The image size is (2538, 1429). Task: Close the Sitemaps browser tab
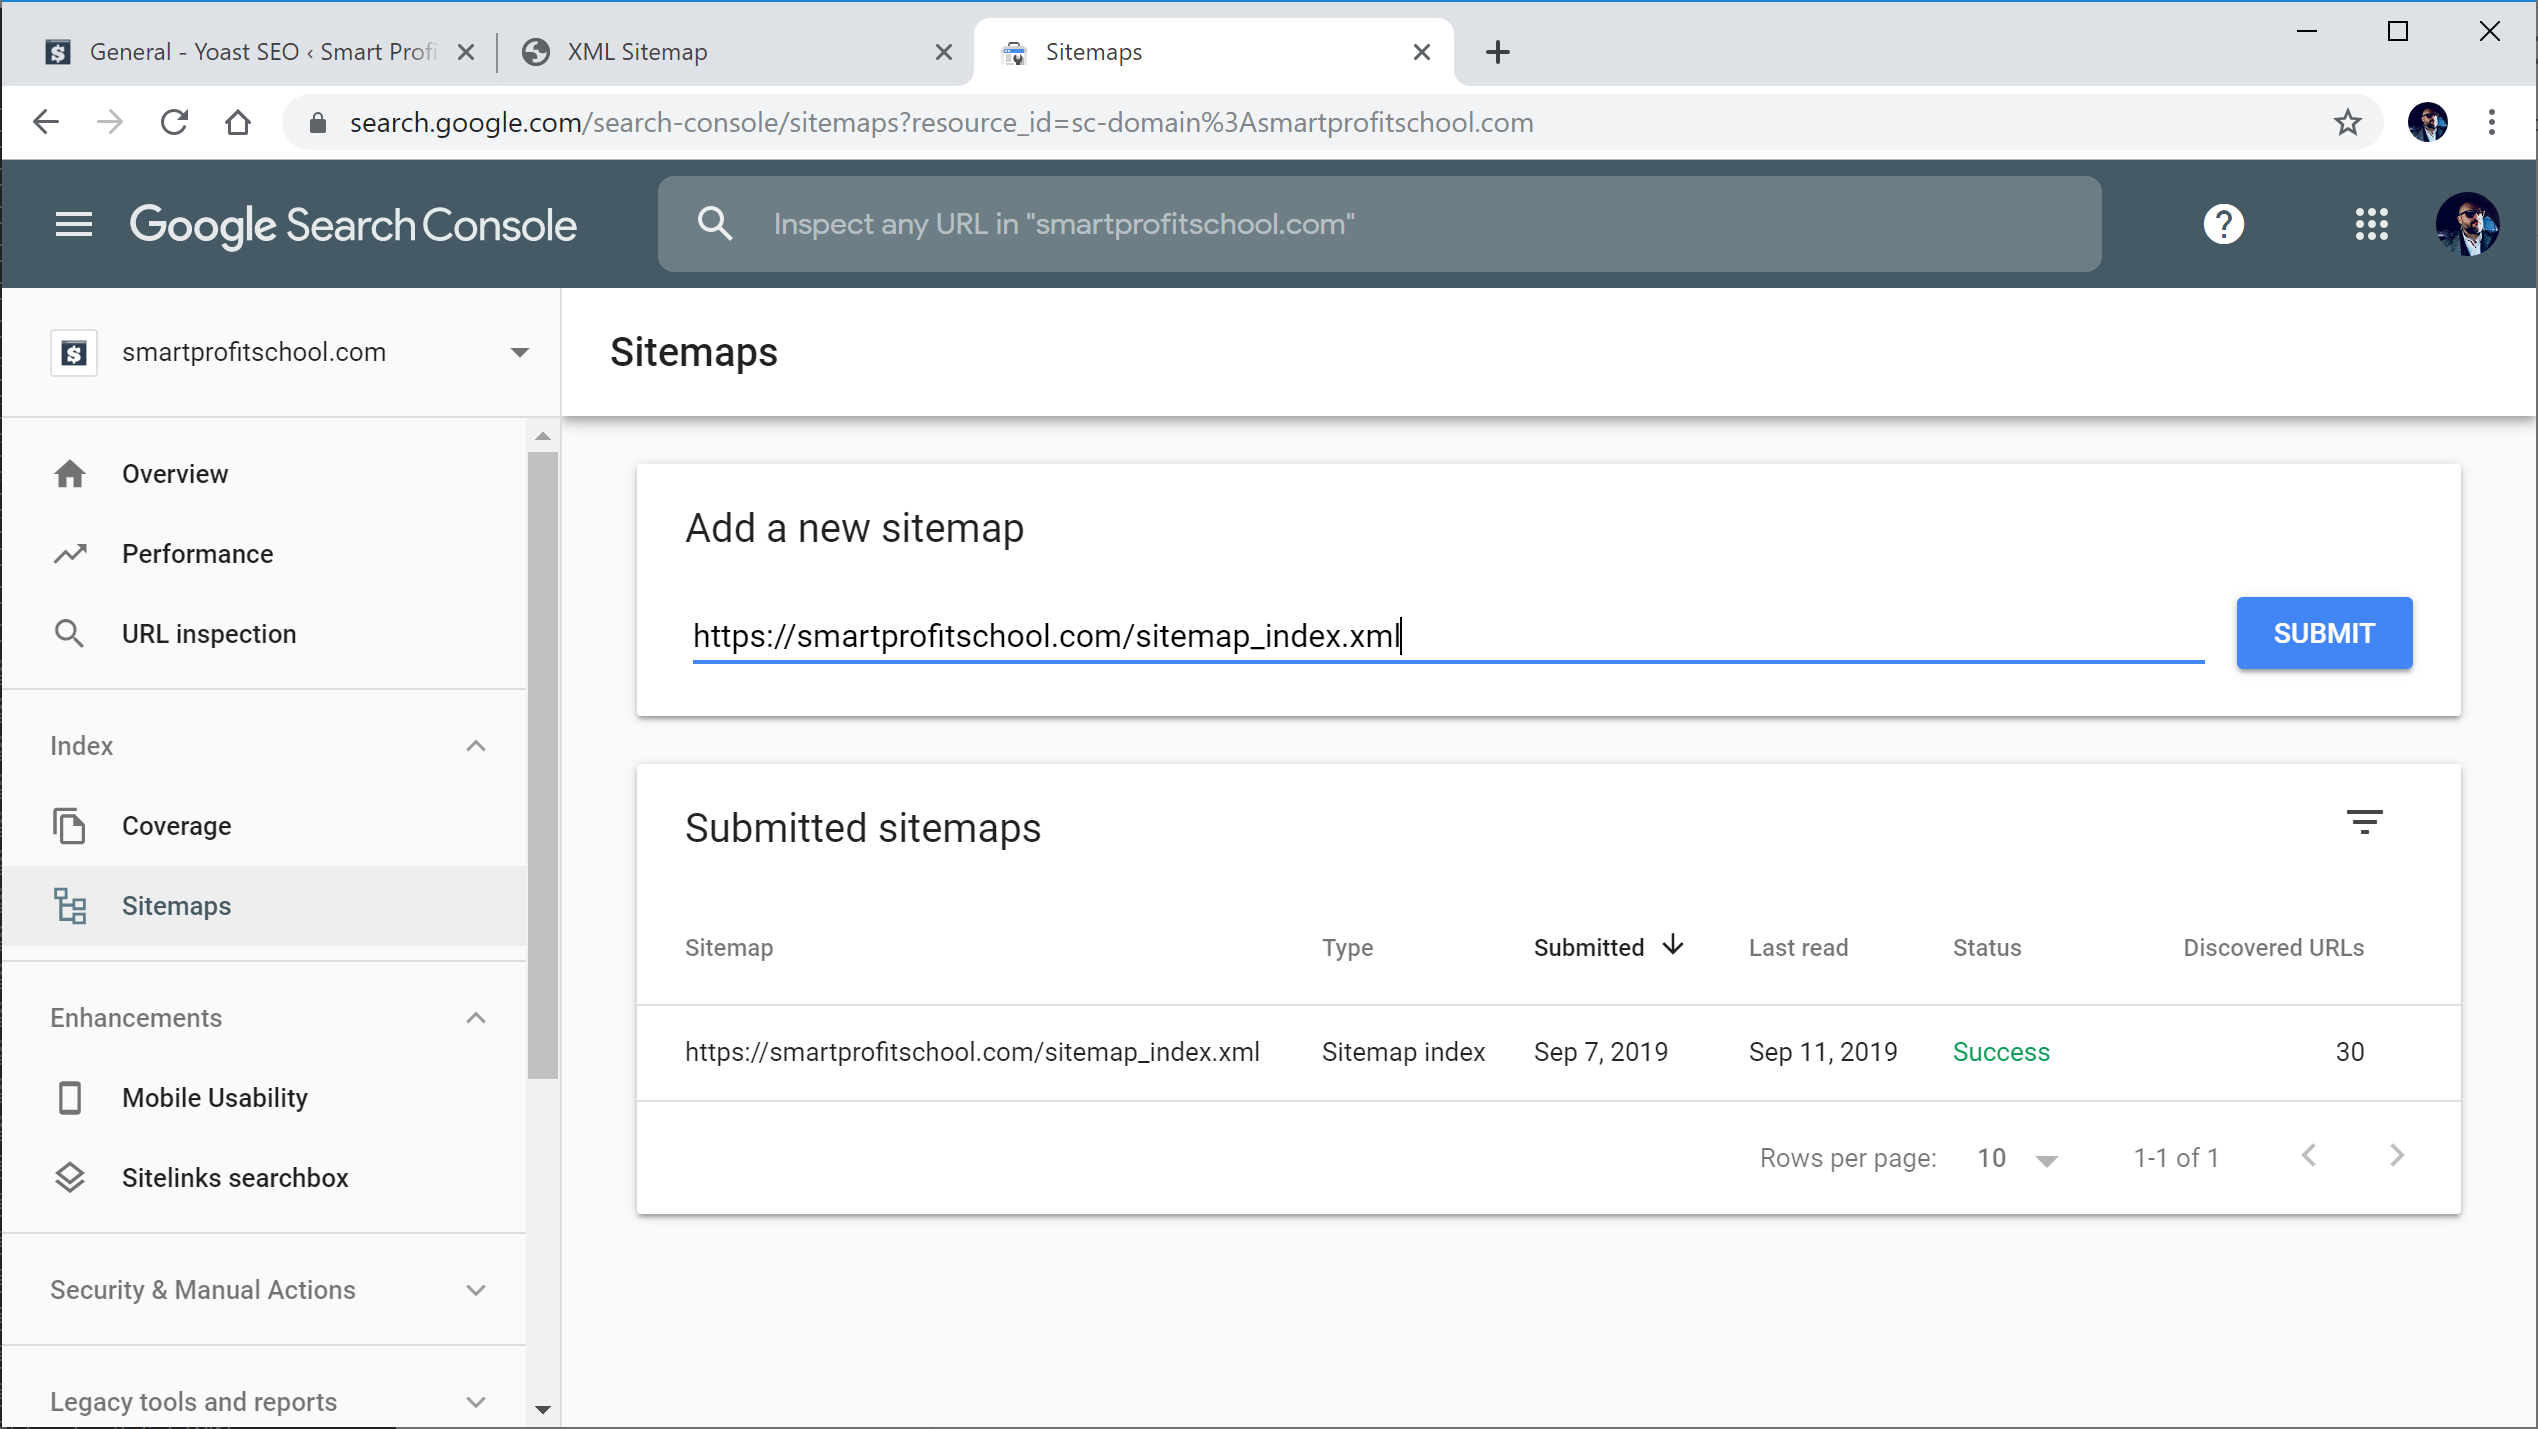click(x=1421, y=52)
